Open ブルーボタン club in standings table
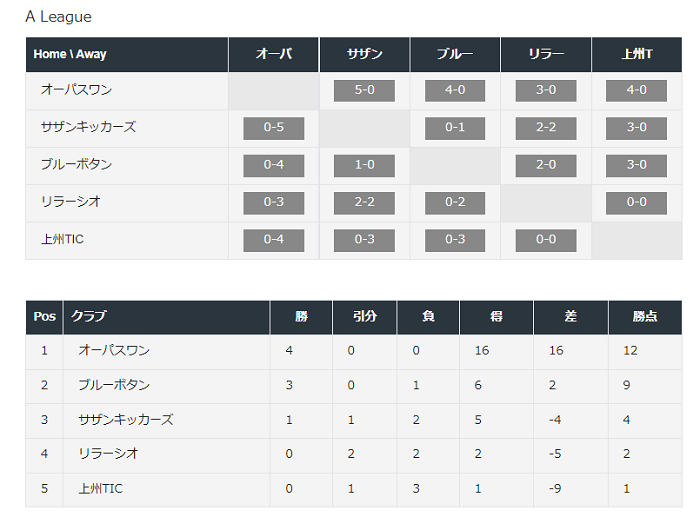 [114, 385]
